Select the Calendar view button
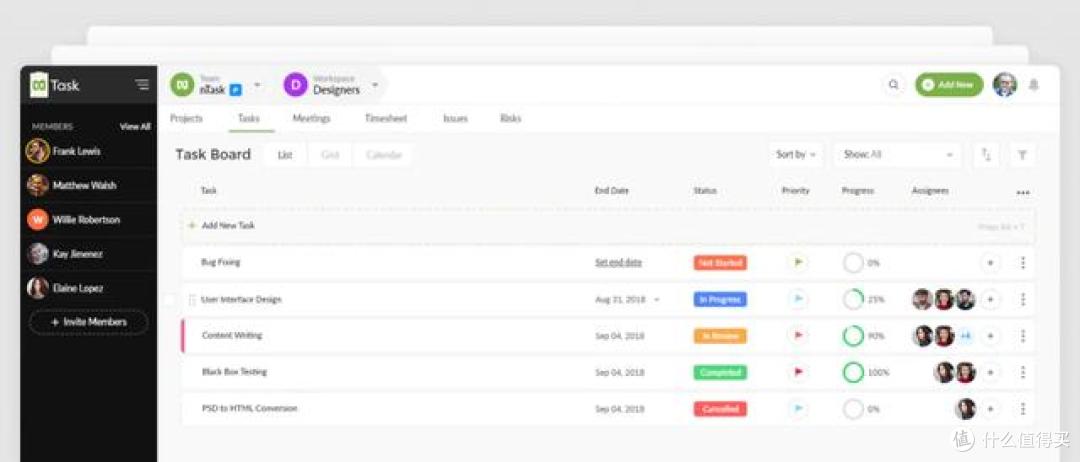 [383, 155]
